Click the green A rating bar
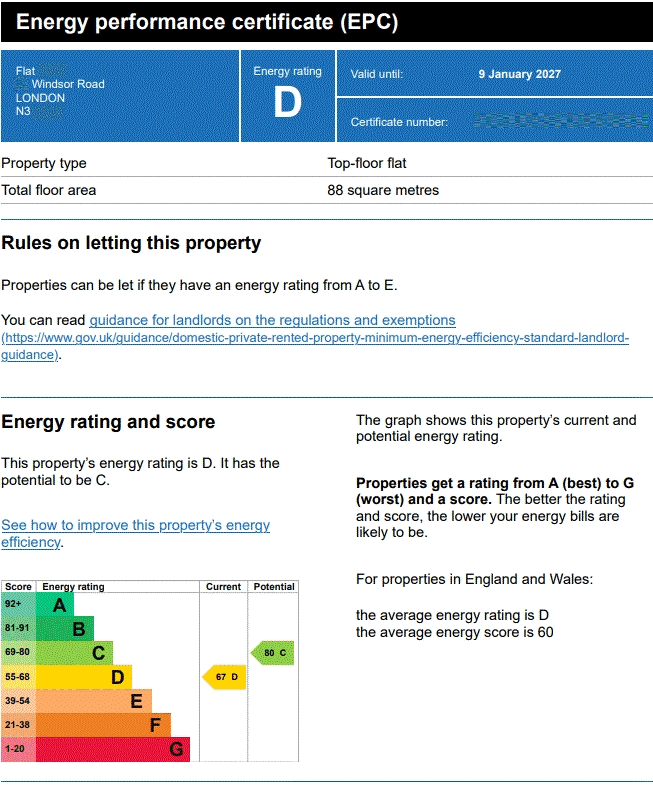The height and width of the screenshot is (785, 653). 55,605
